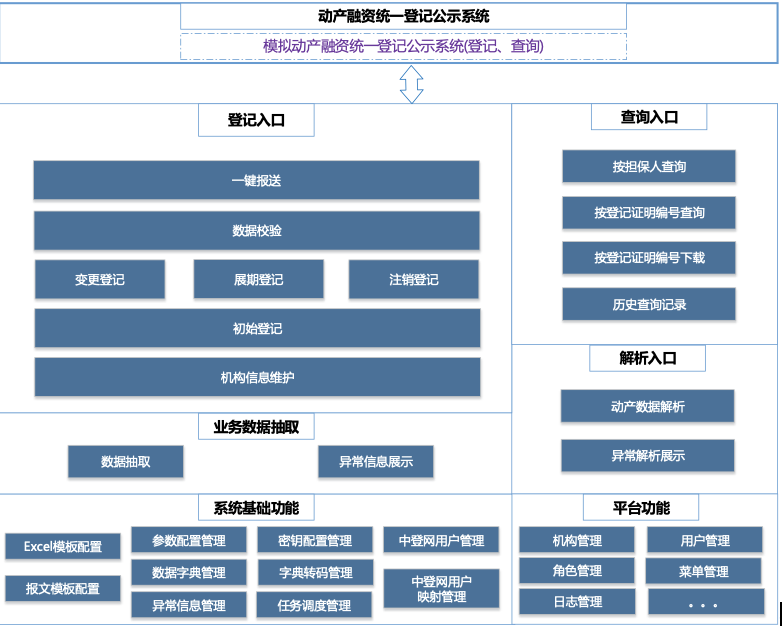Click the 机构信息维护 block
Image resolution: width=782 pixels, height=628 pixels.
pyautogui.click(x=256, y=378)
